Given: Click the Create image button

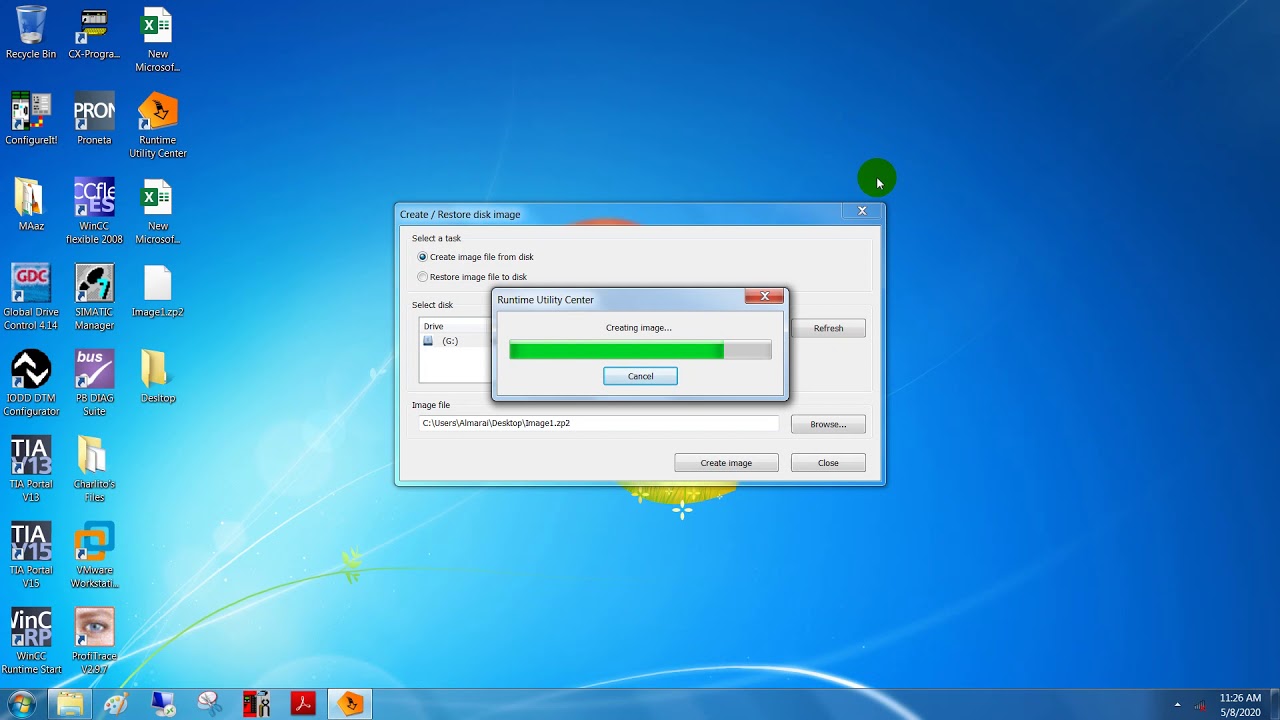Looking at the screenshot, I should click(726, 463).
